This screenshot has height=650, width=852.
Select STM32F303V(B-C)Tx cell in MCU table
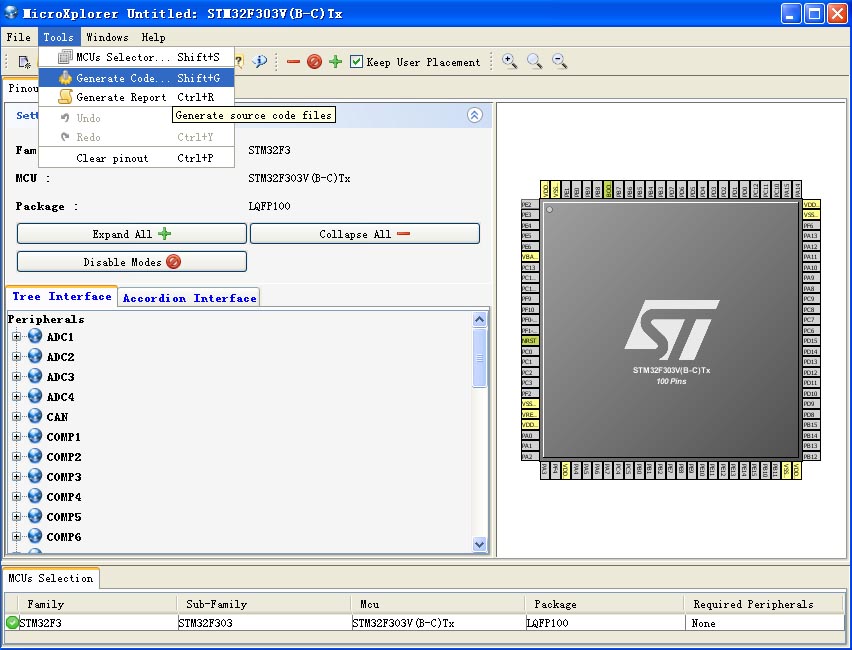438,622
